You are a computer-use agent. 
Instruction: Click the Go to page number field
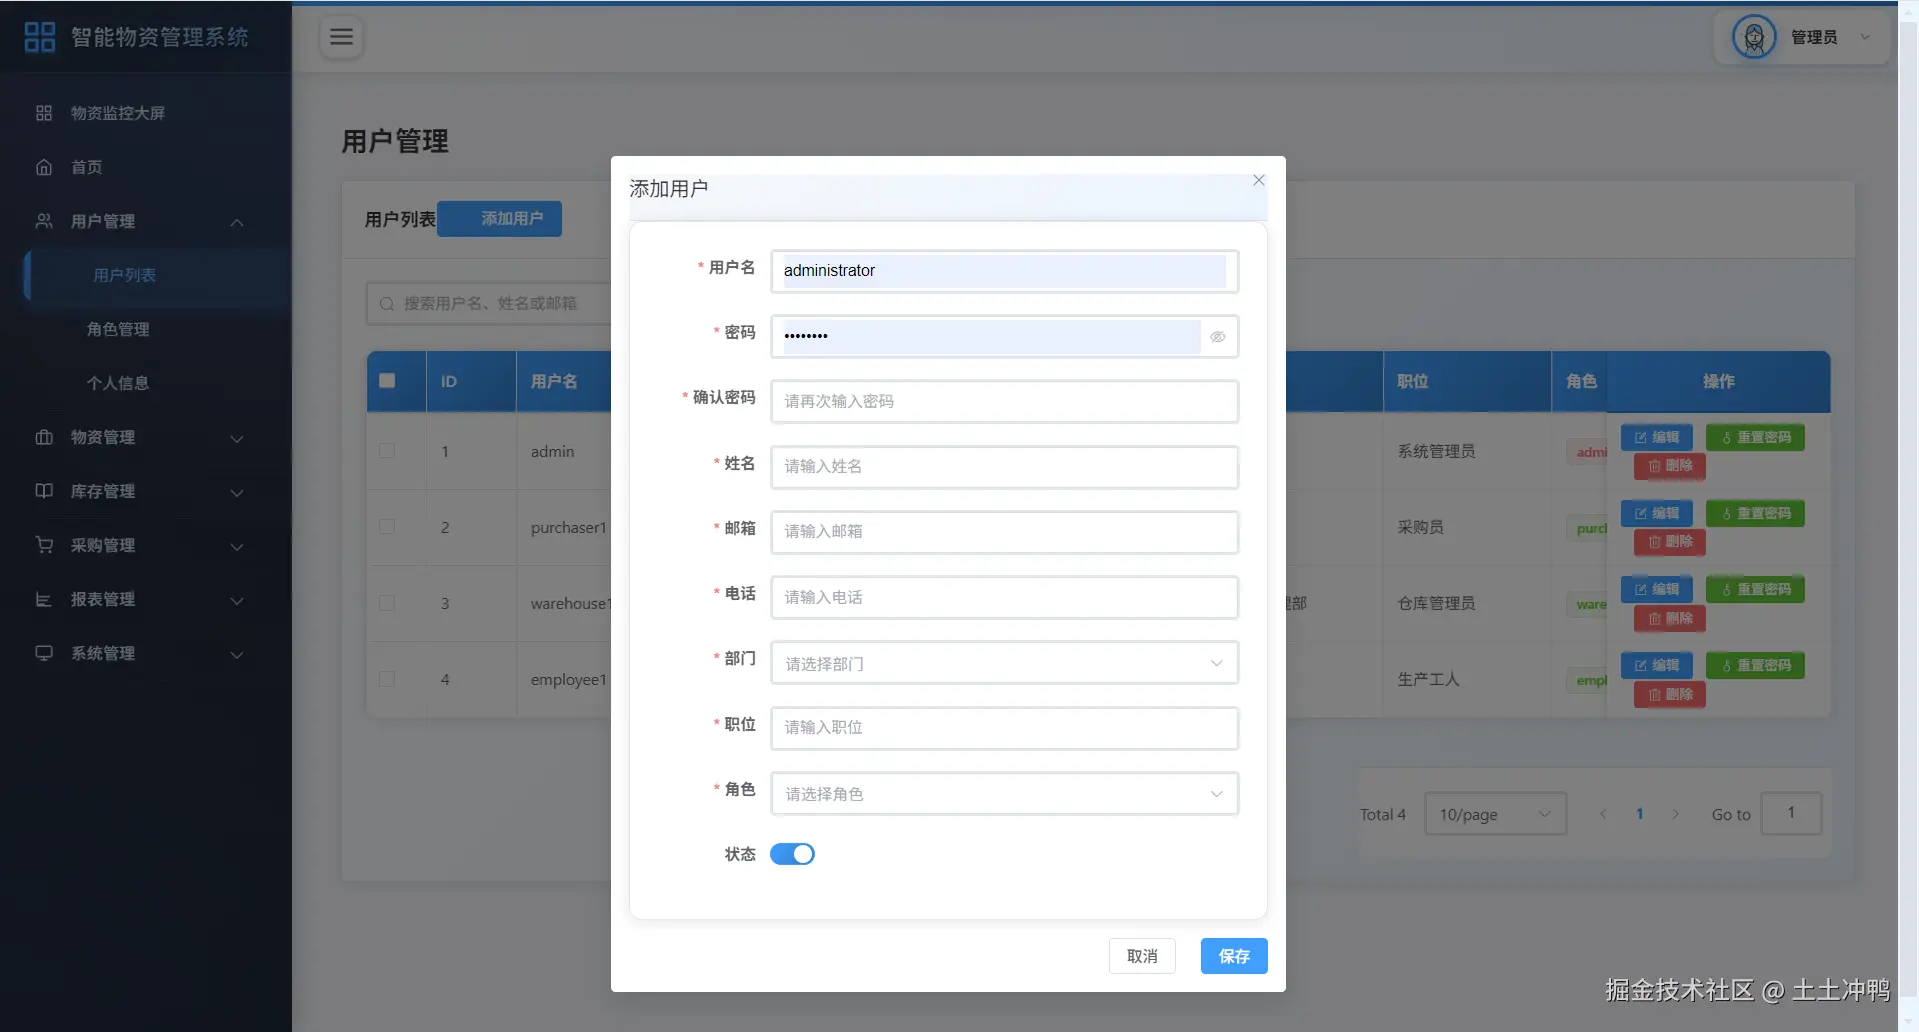[x=1791, y=813]
